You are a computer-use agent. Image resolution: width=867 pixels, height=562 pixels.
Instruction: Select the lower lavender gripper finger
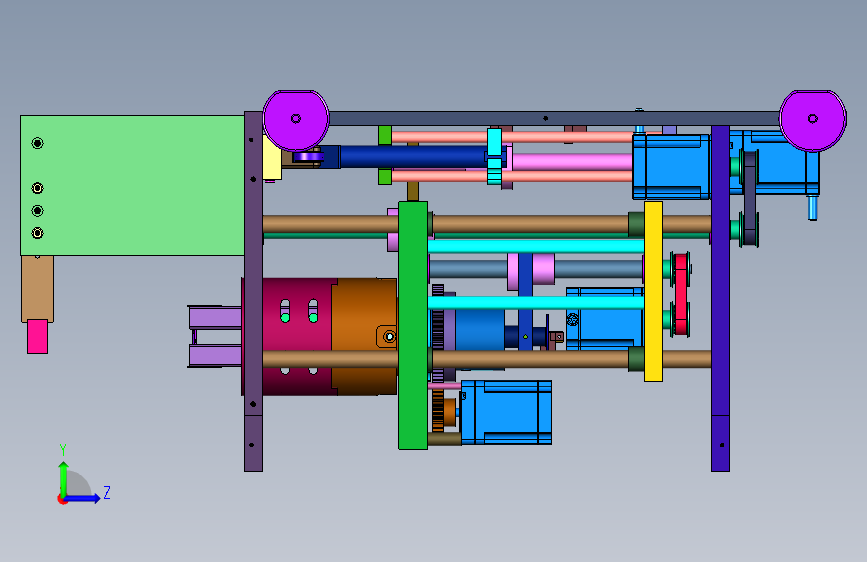pyautogui.click(x=215, y=355)
